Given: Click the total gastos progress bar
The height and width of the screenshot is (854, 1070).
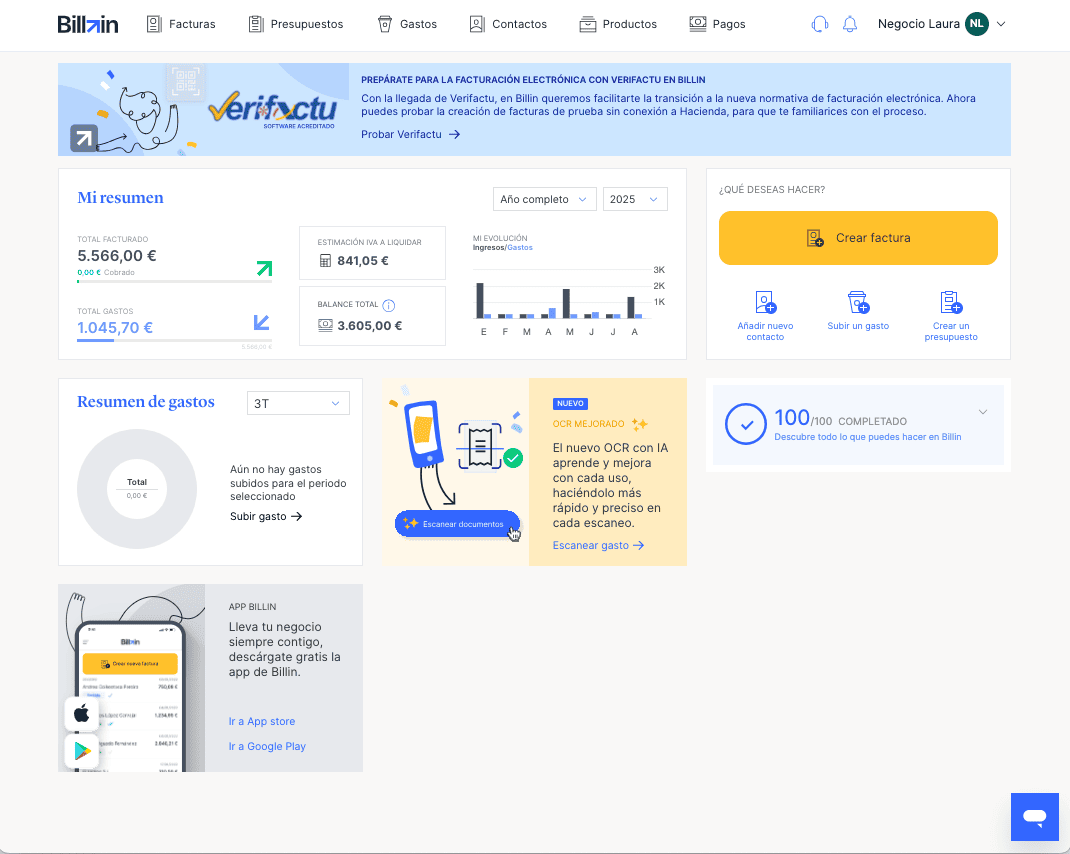Looking at the screenshot, I should click(175, 340).
